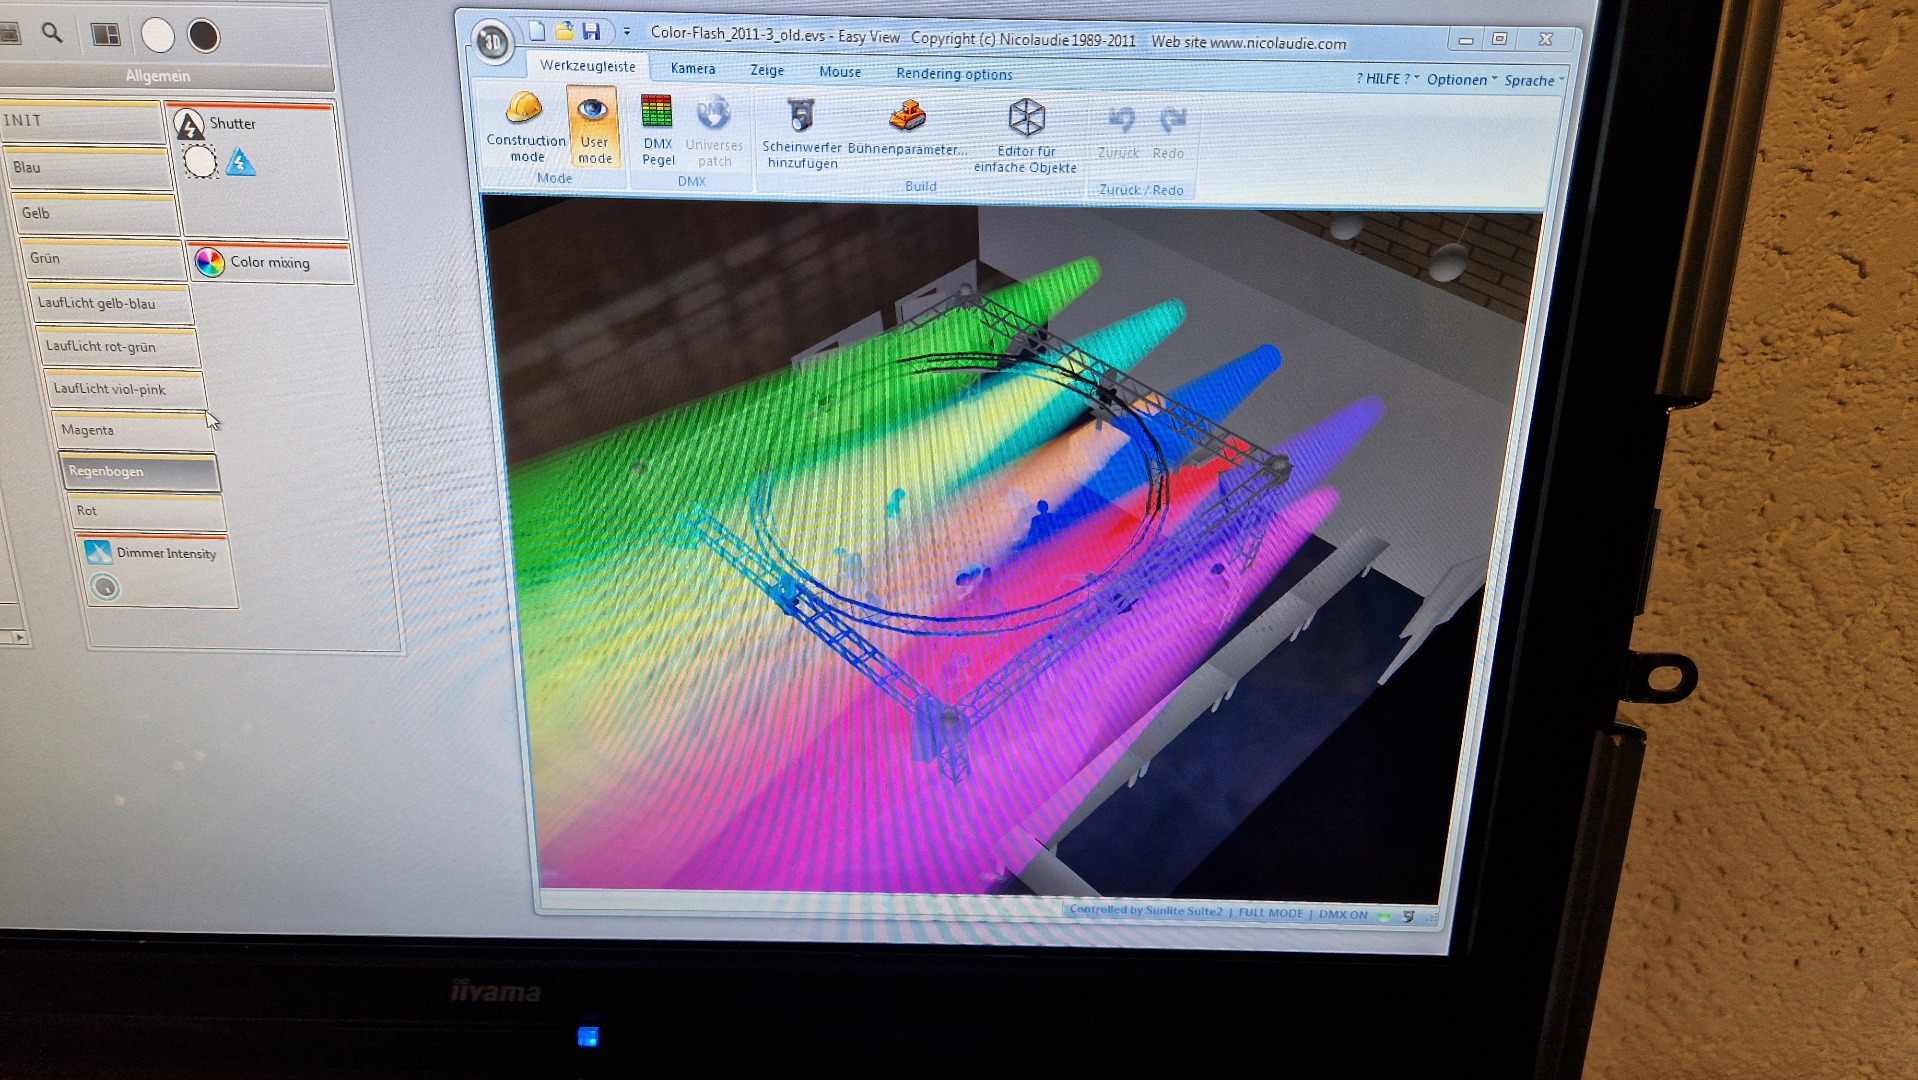Click the open folder icon in title bar
Screen dimensions: 1918x1080
coord(565,31)
